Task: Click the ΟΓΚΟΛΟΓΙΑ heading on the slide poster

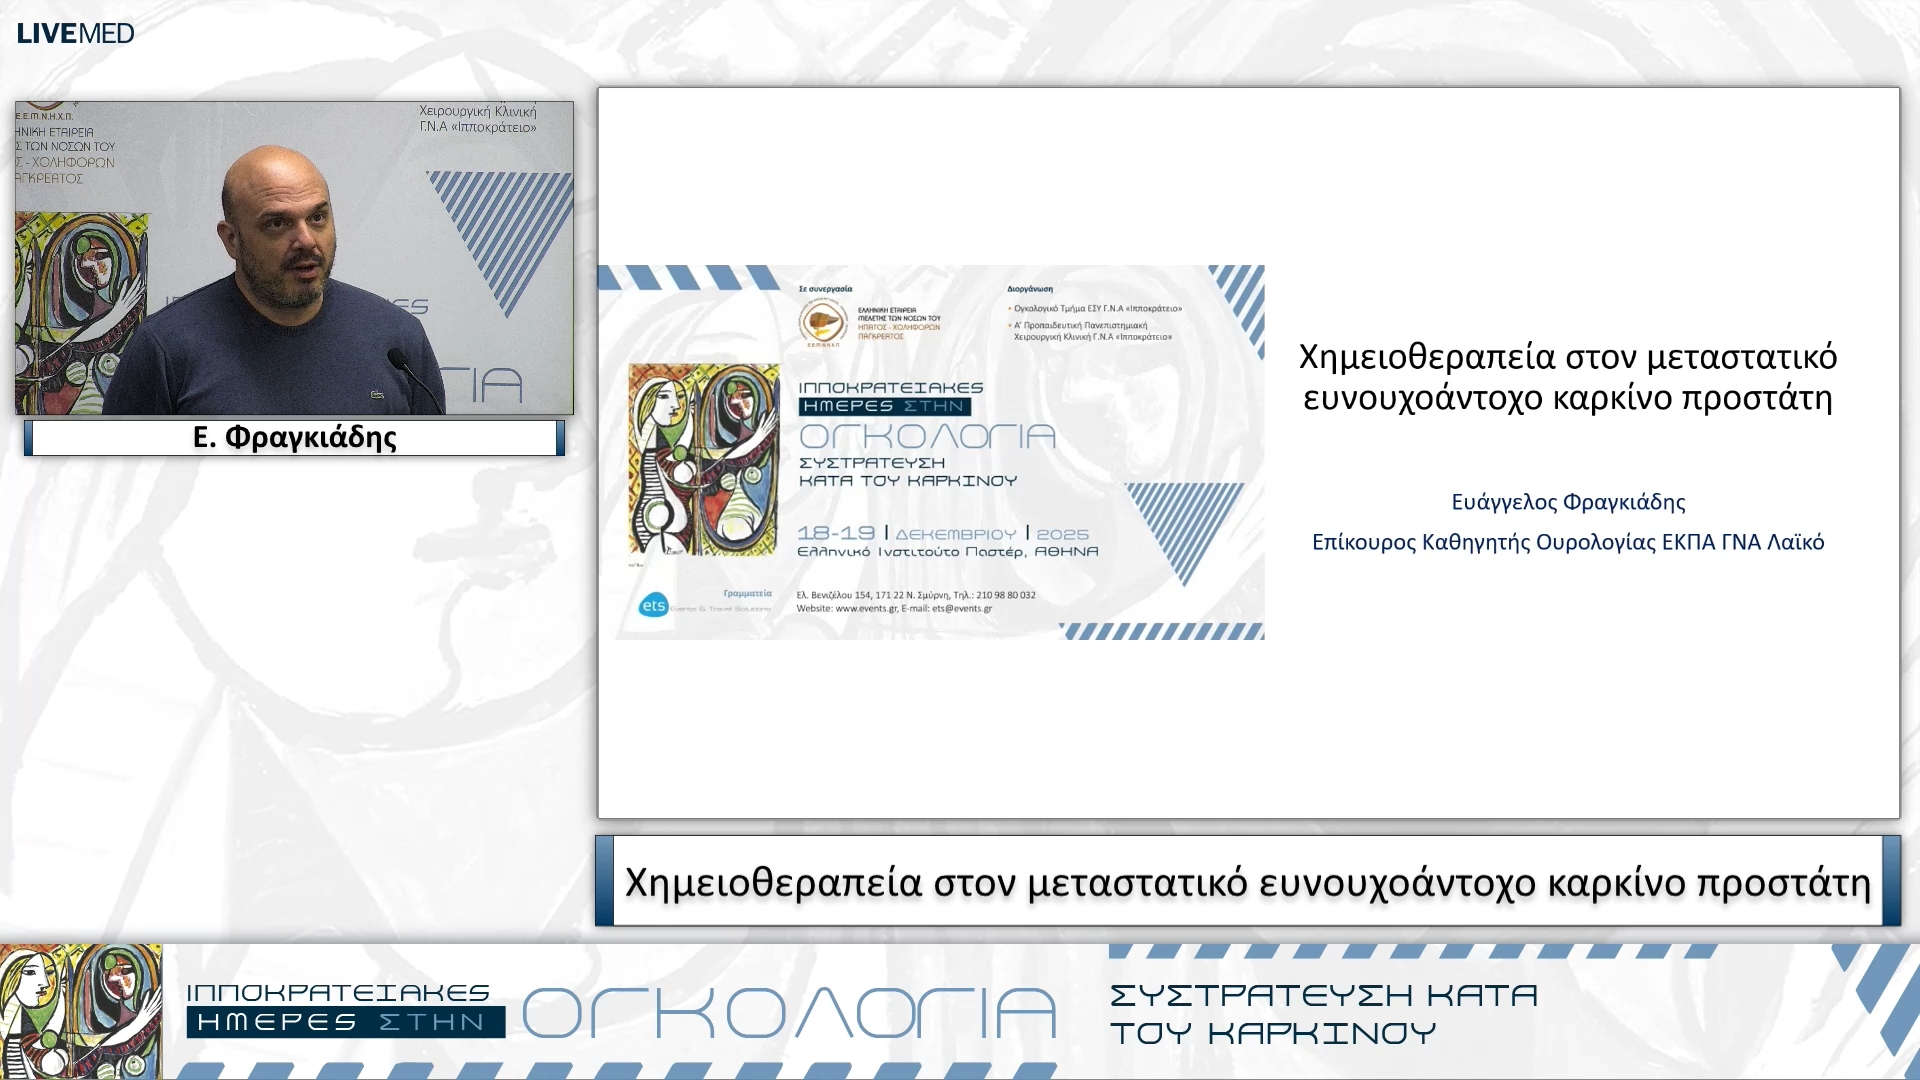Action: click(x=927, y=437)
